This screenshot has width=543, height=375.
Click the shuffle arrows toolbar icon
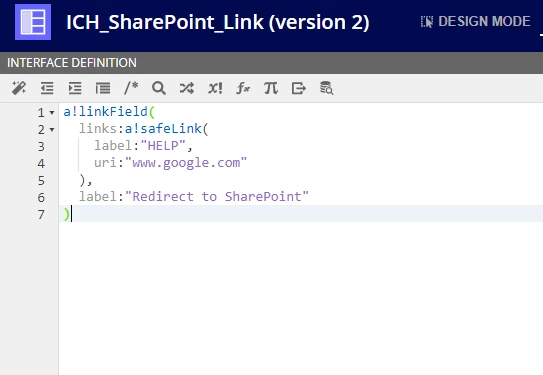coord(187,88)
